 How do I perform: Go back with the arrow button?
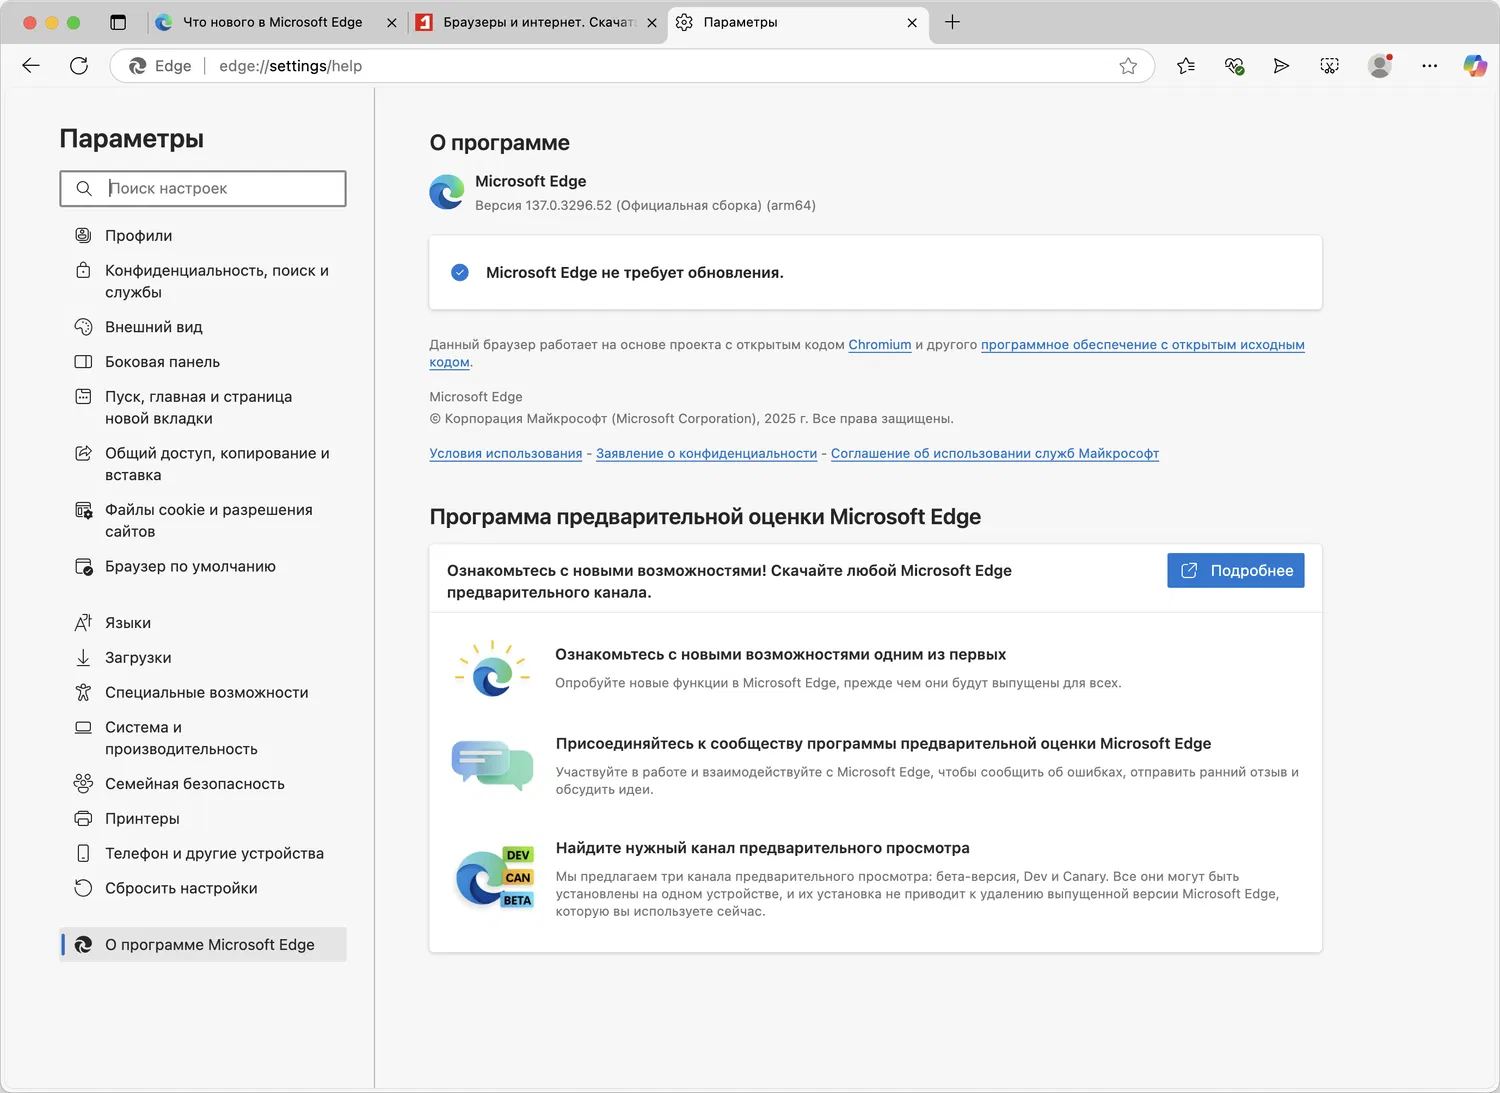click(31, 66)
